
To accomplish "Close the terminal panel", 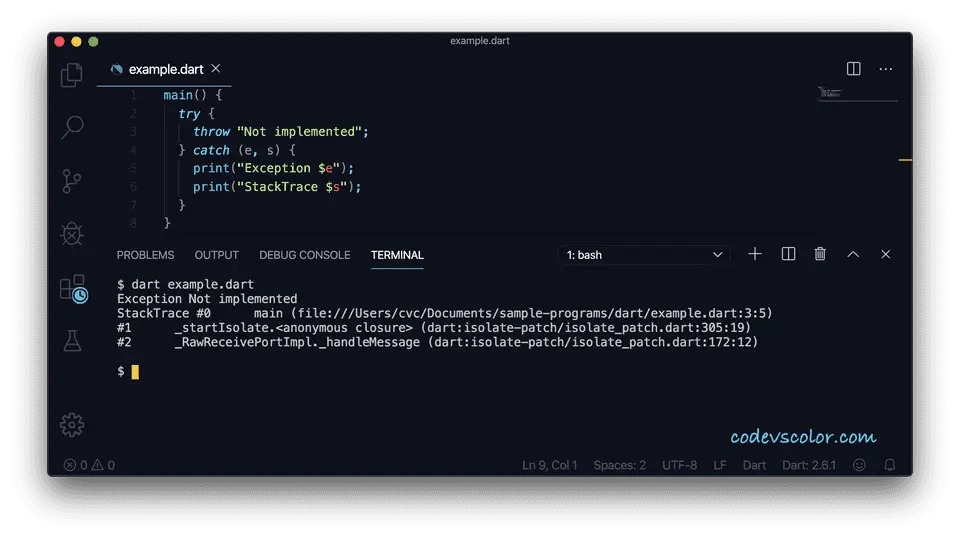I will point(885,254).
